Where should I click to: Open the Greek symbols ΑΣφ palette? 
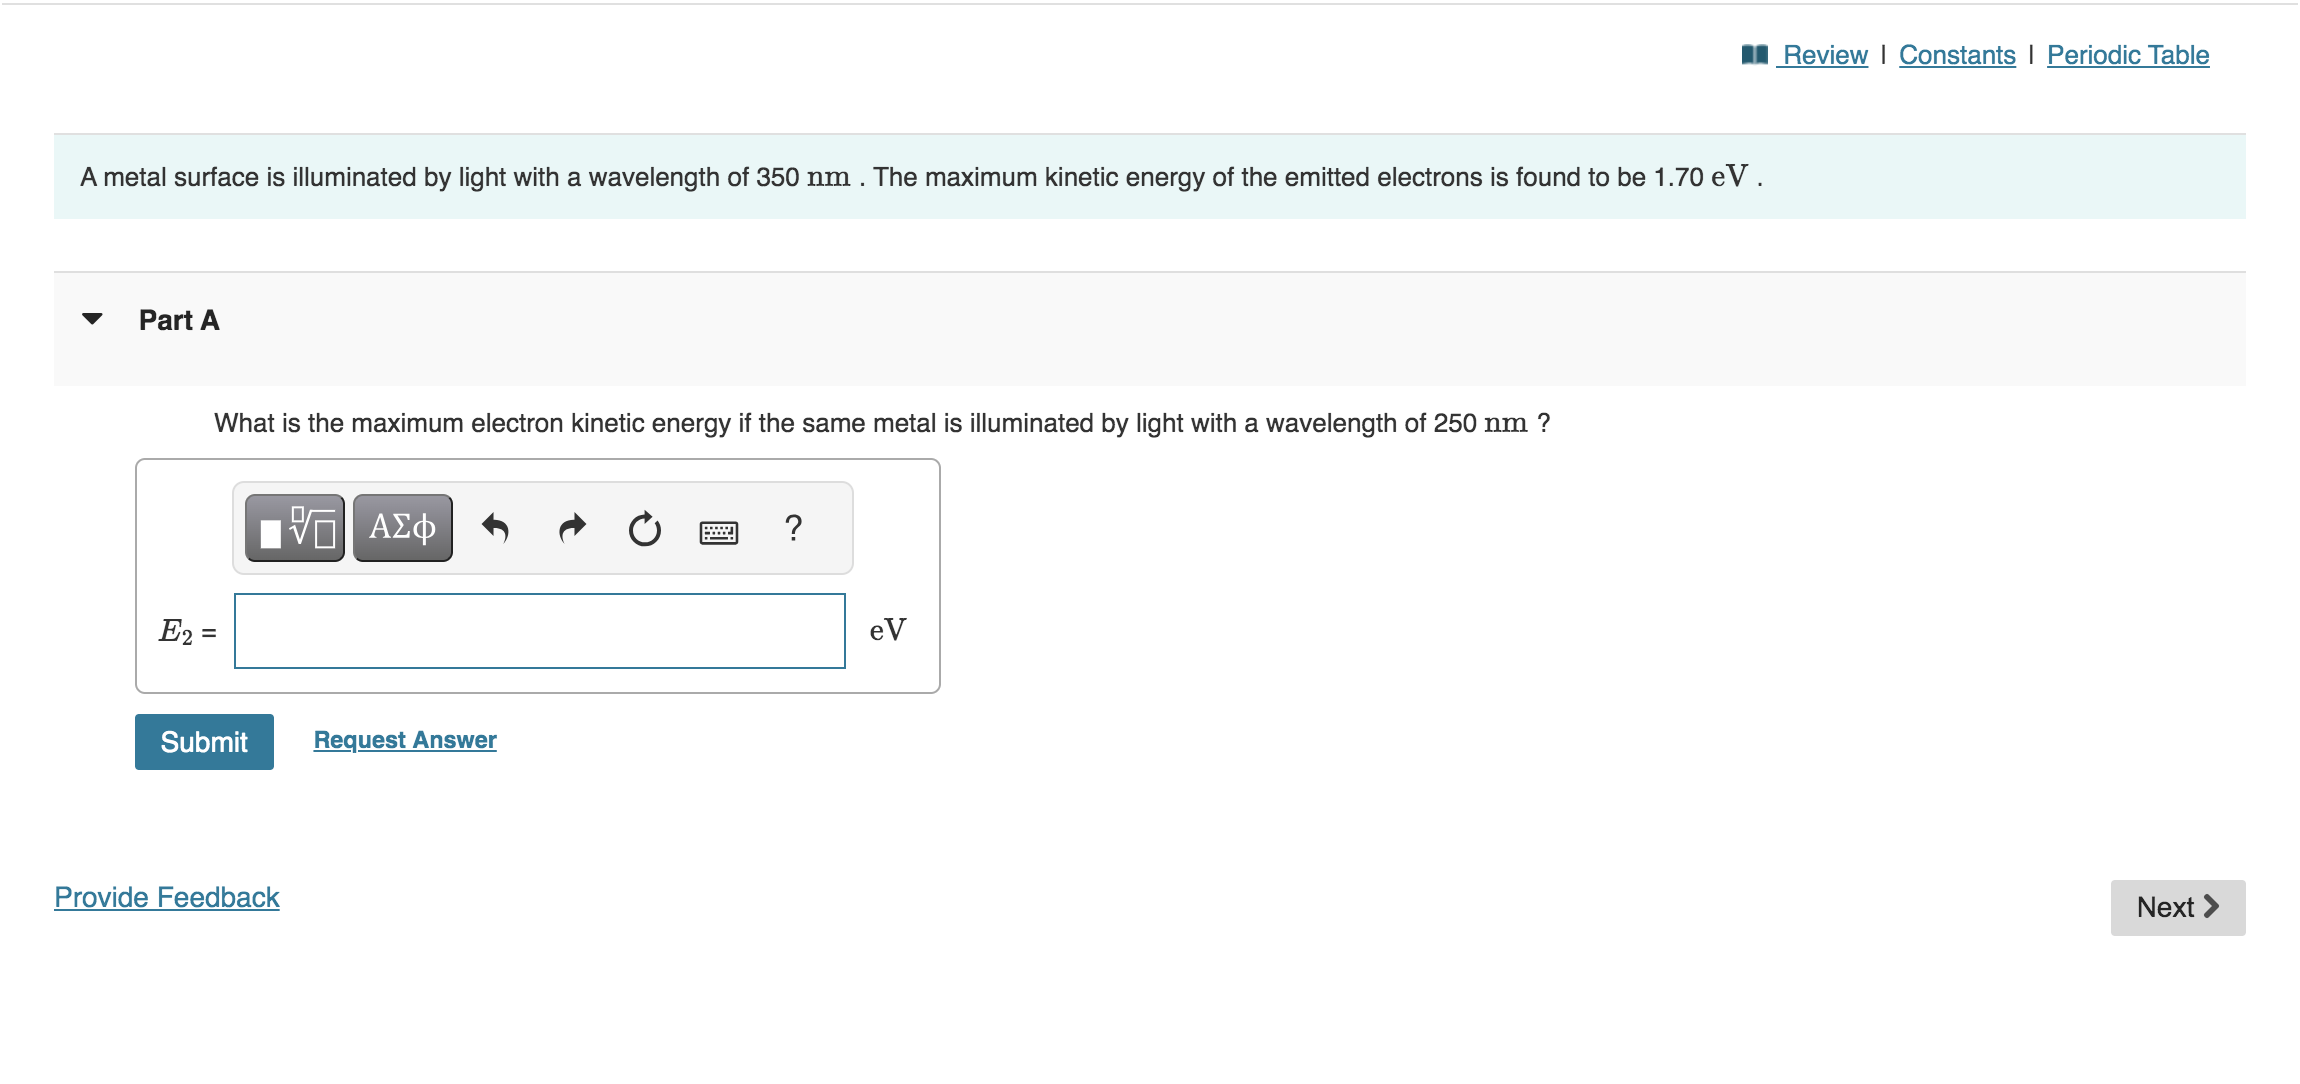pos(400,527)
